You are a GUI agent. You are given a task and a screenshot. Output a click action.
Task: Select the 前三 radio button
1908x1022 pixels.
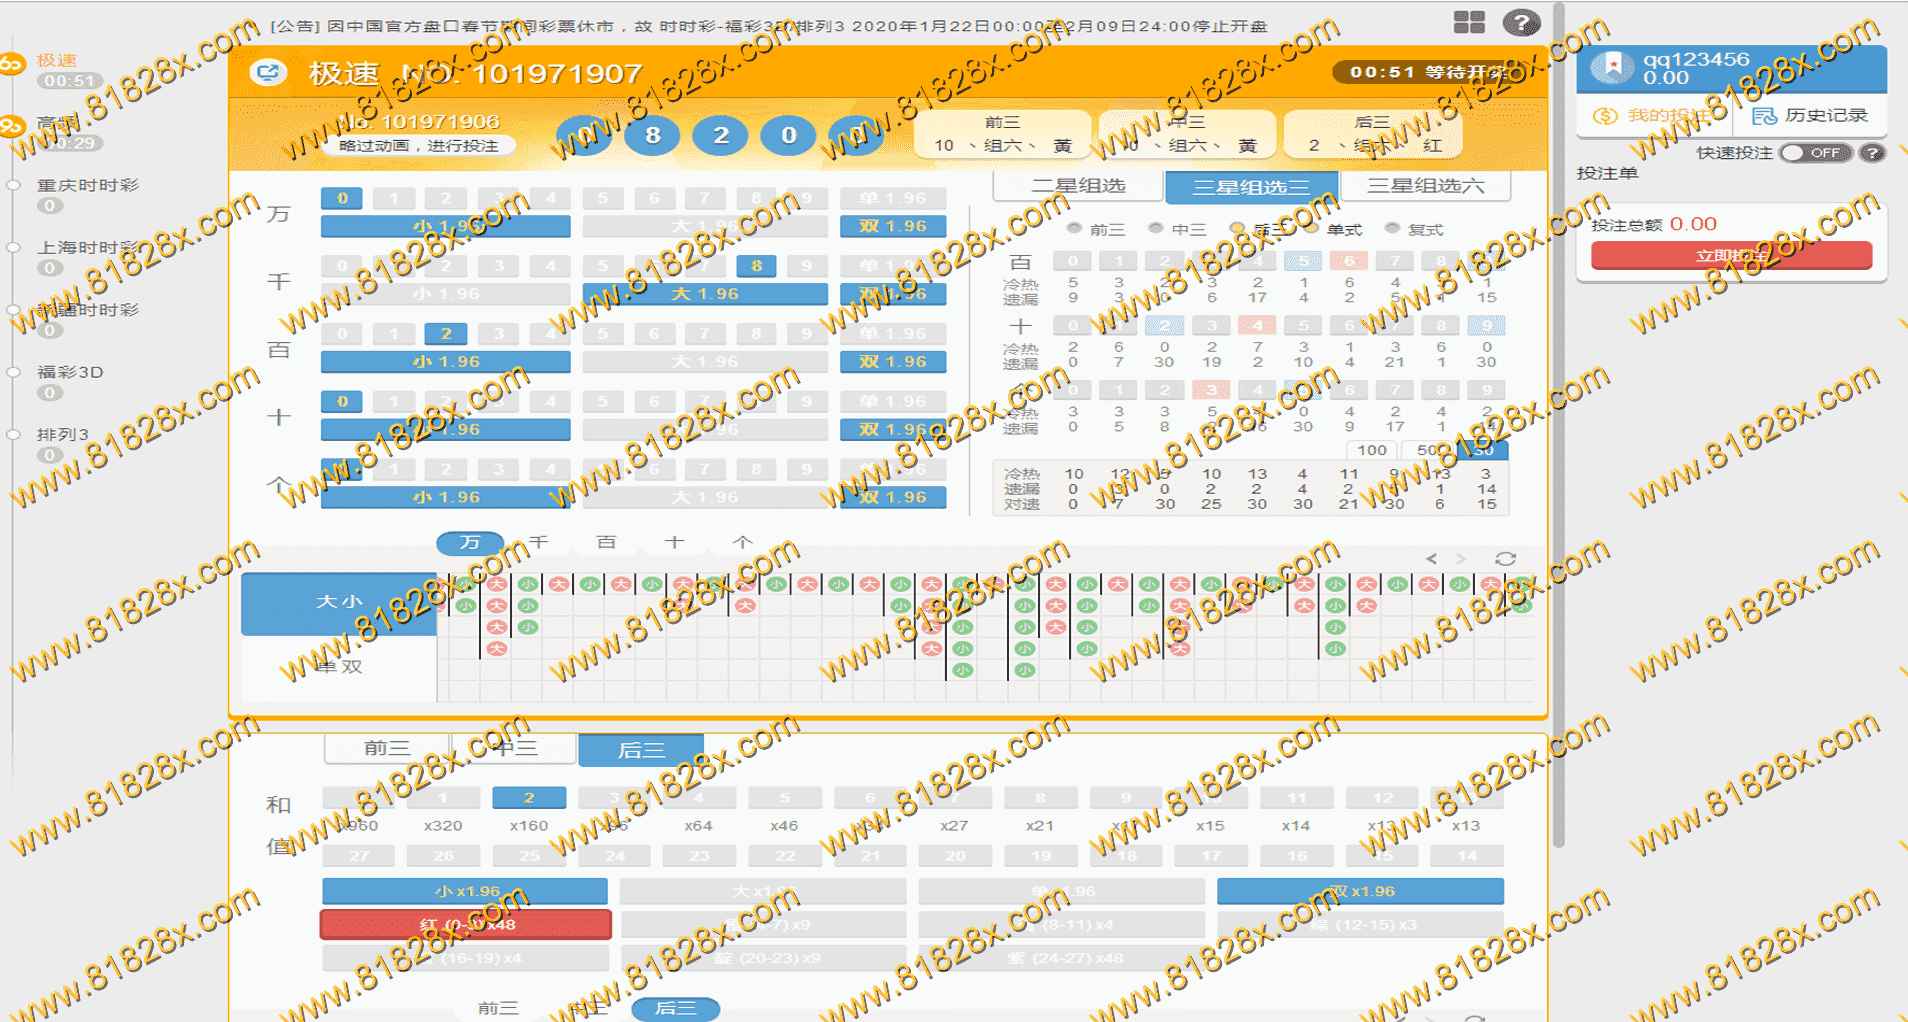coord(1074,228)
